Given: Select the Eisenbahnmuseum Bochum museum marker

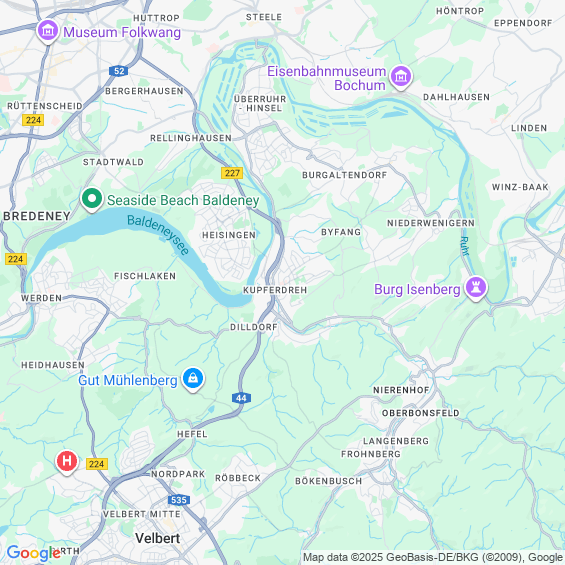Looking at the screenshot, I should click(x=401, y=77).
